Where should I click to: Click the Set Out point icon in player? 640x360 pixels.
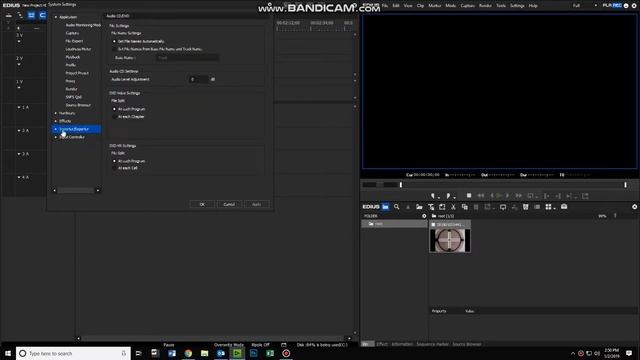448,196
